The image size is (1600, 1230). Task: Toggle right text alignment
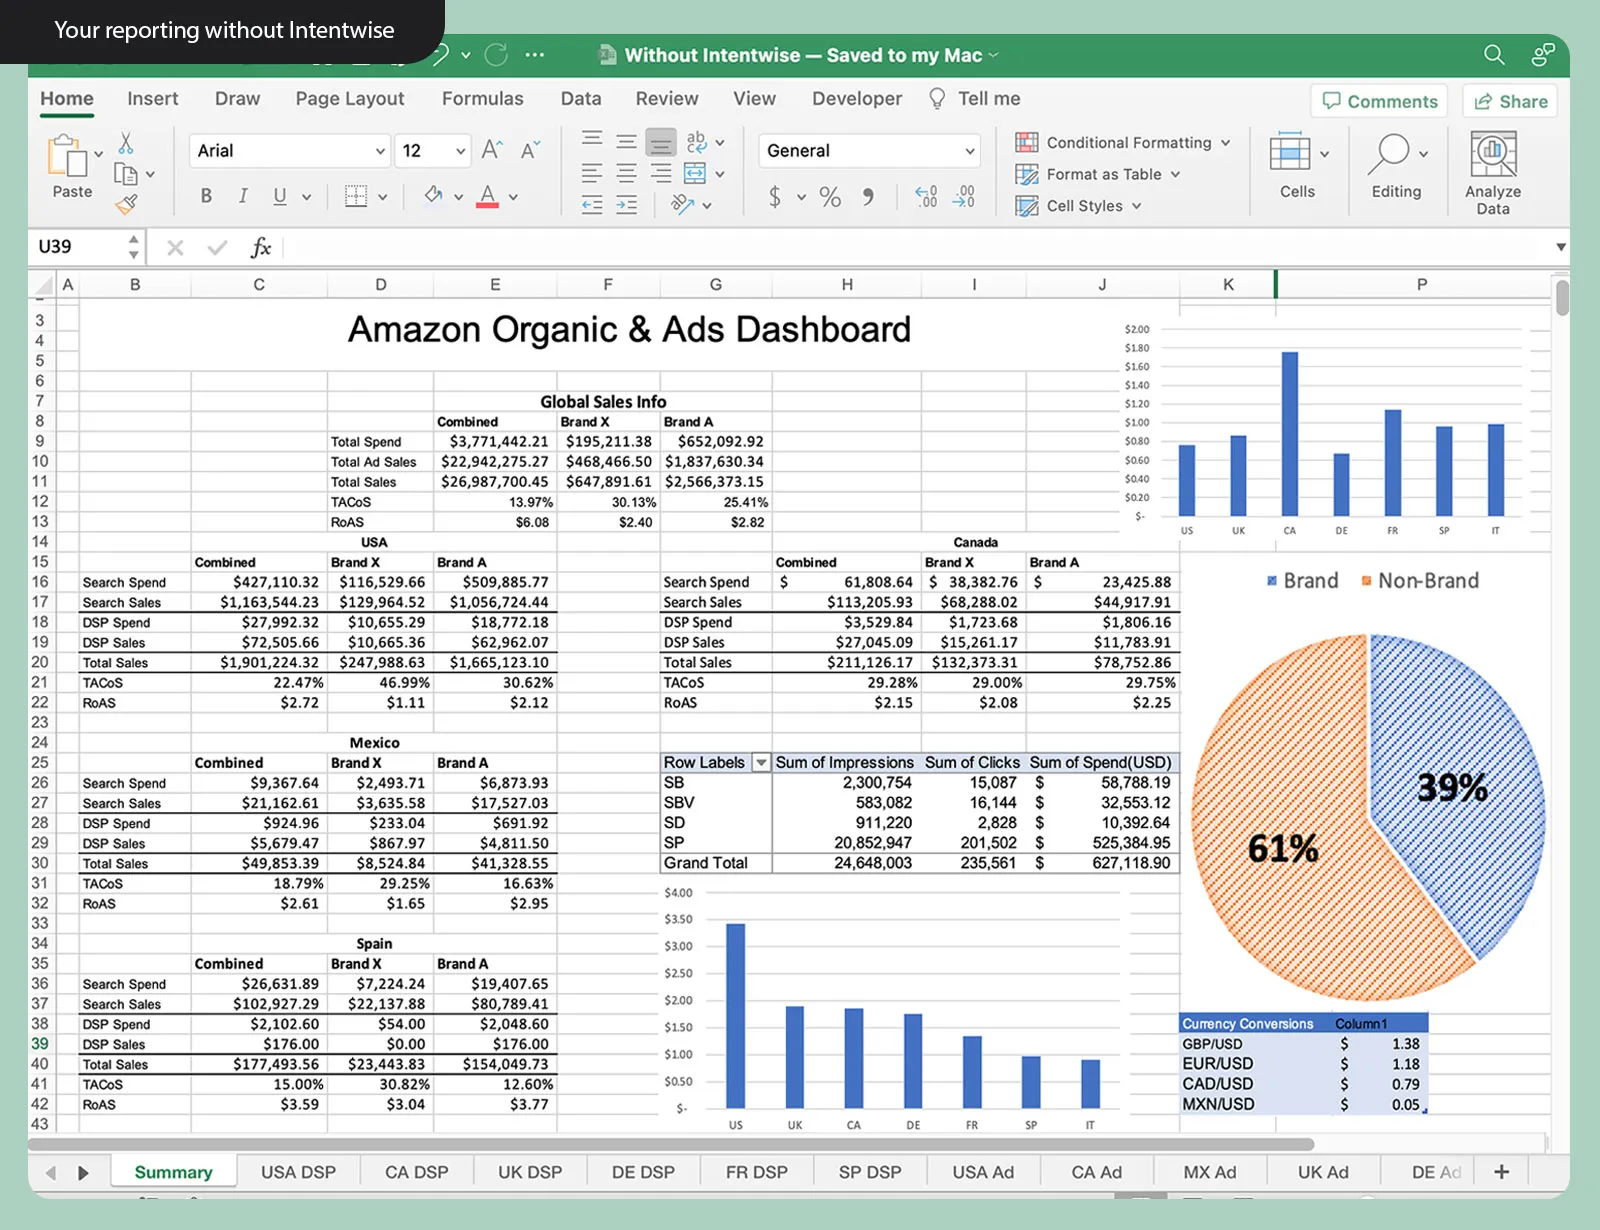click(661, 174)
